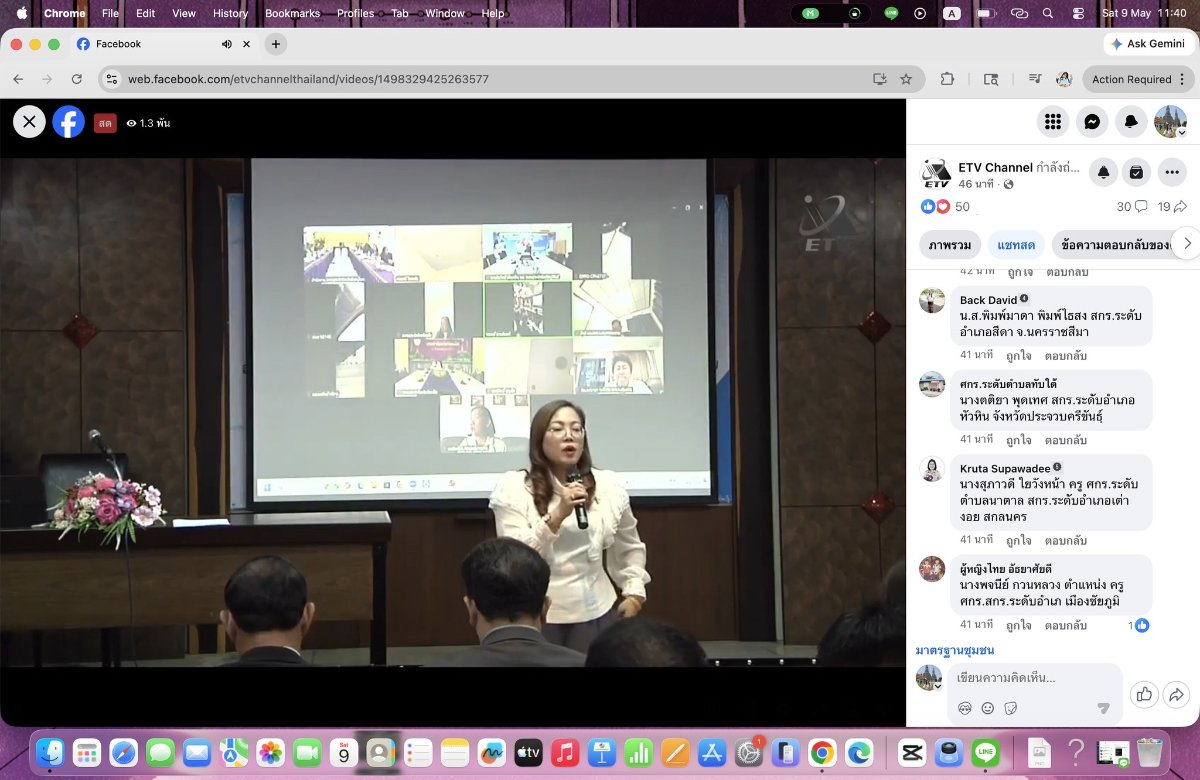Open the 19 shares count
This screenshot has height=780, width=1200.
pos(1171,206)
